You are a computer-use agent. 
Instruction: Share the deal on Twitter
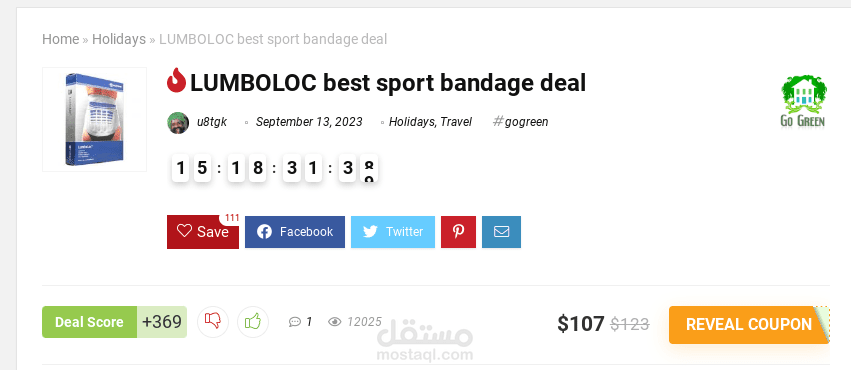[393, 232]
